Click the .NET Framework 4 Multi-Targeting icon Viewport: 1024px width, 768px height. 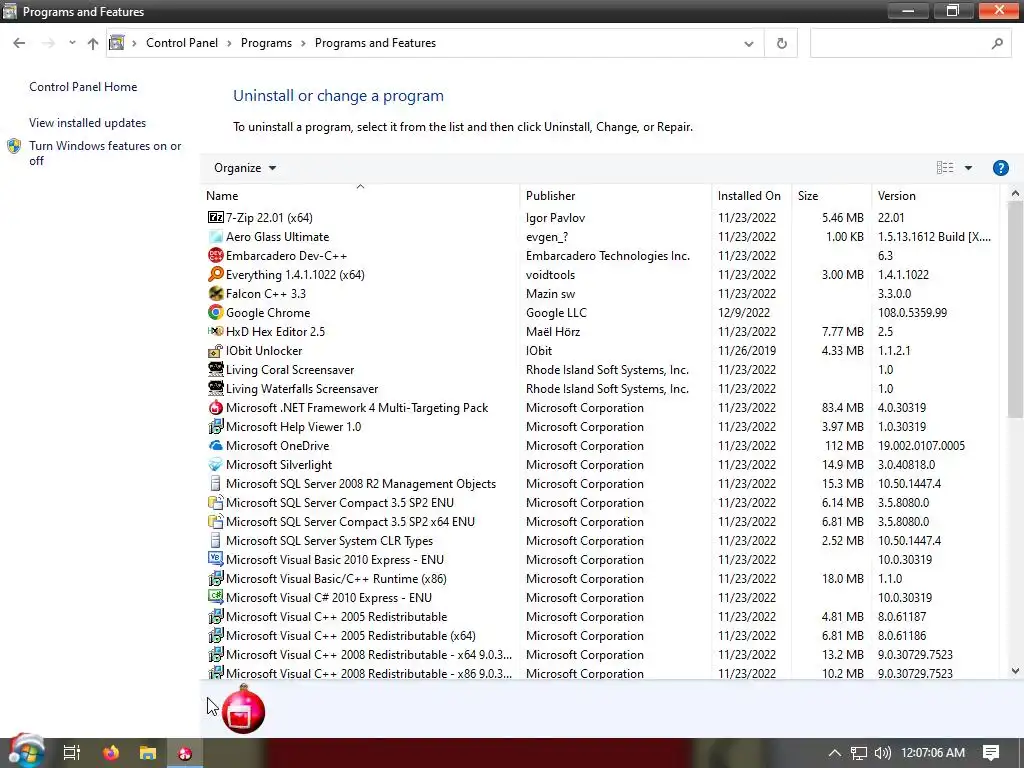tap(216, 408)
